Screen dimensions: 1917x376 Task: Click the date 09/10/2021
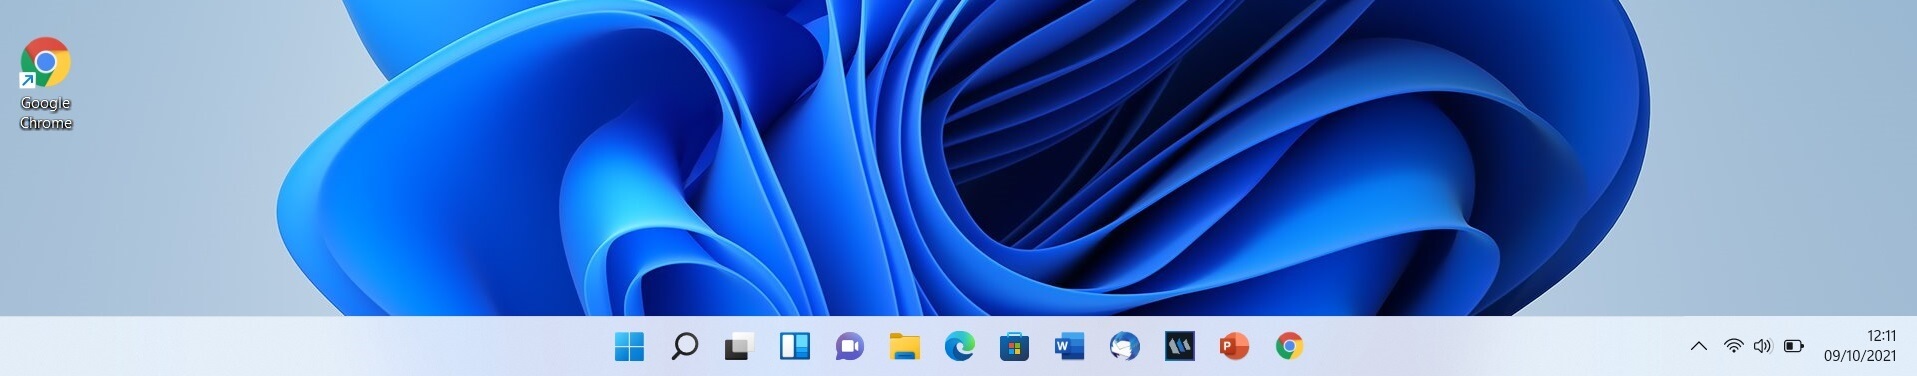(x=1859, y=356)
